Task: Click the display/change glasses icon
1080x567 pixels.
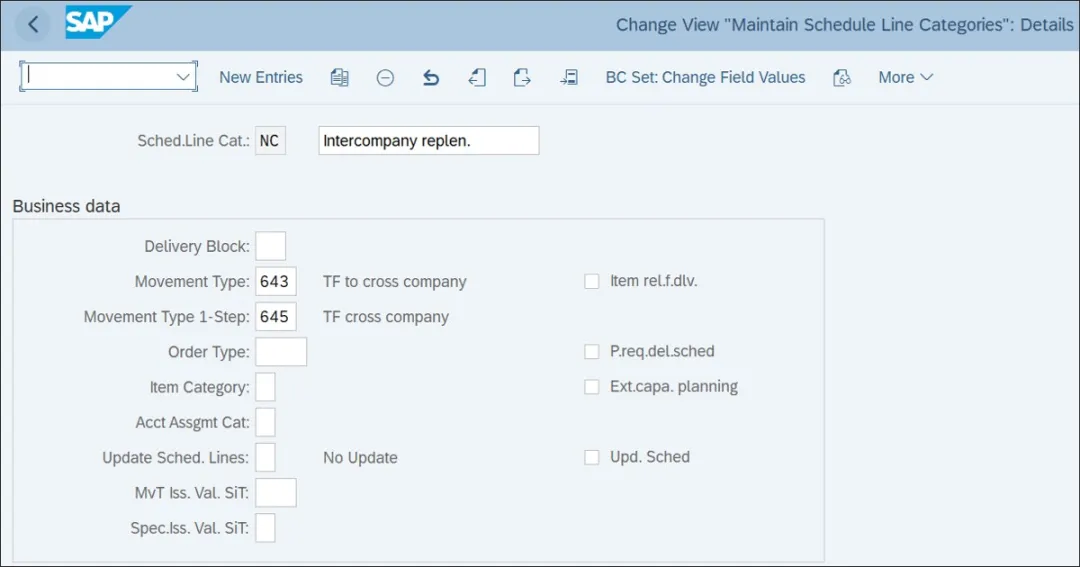Action: (842, 77)
